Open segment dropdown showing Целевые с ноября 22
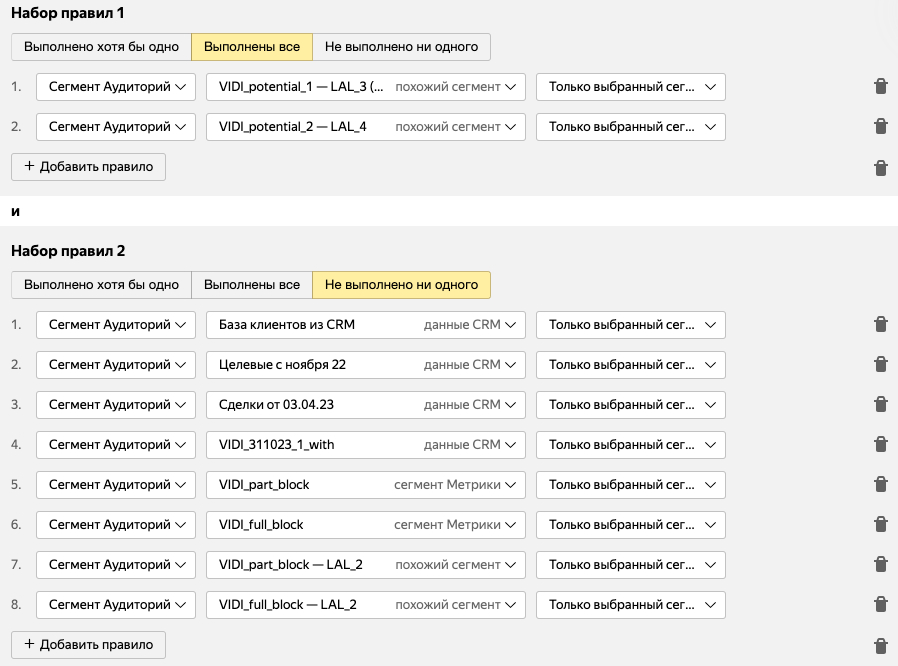Screen dimensions: 898x666 point(365,365)
